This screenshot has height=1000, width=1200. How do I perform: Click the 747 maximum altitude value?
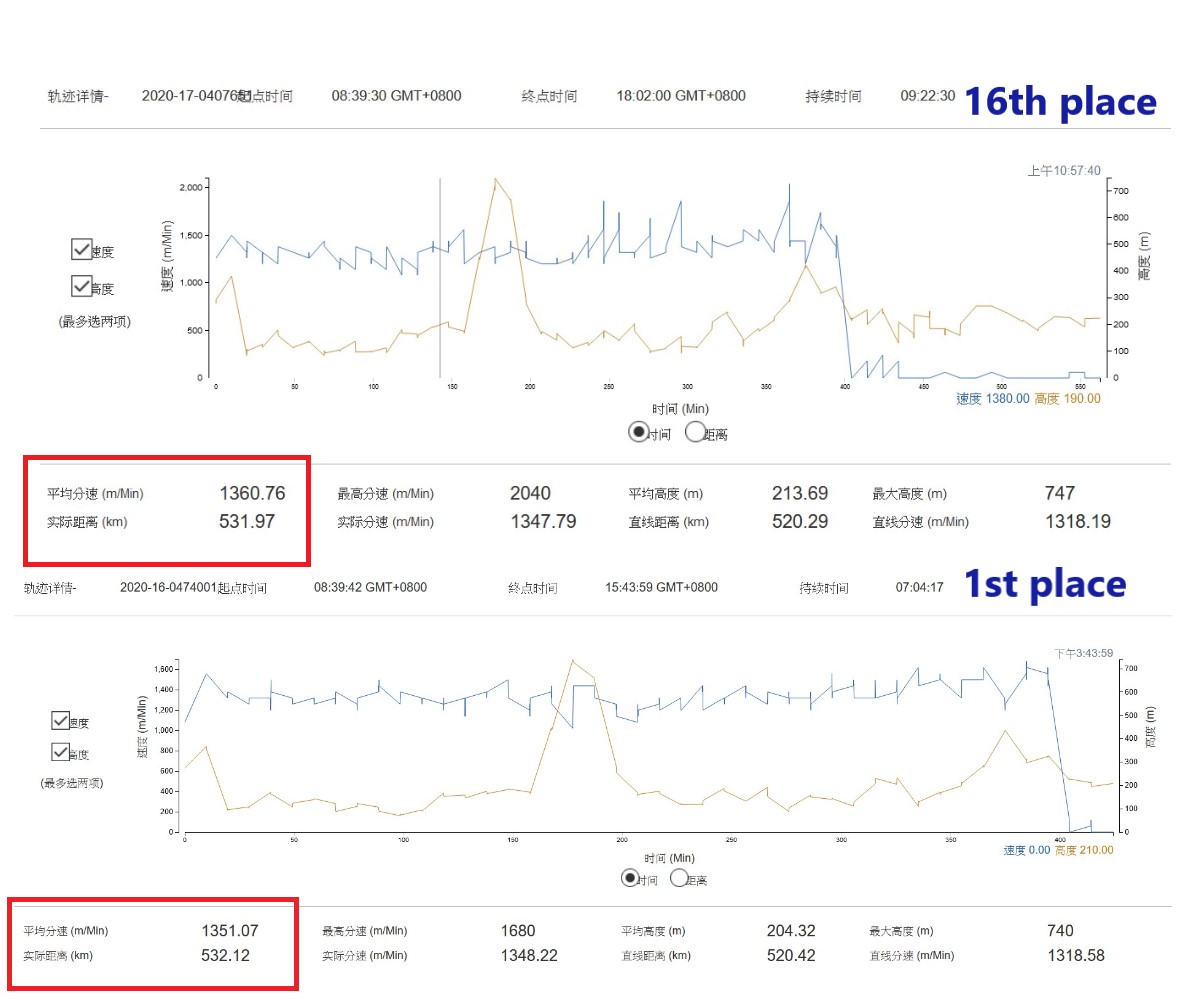point(1059,493)
